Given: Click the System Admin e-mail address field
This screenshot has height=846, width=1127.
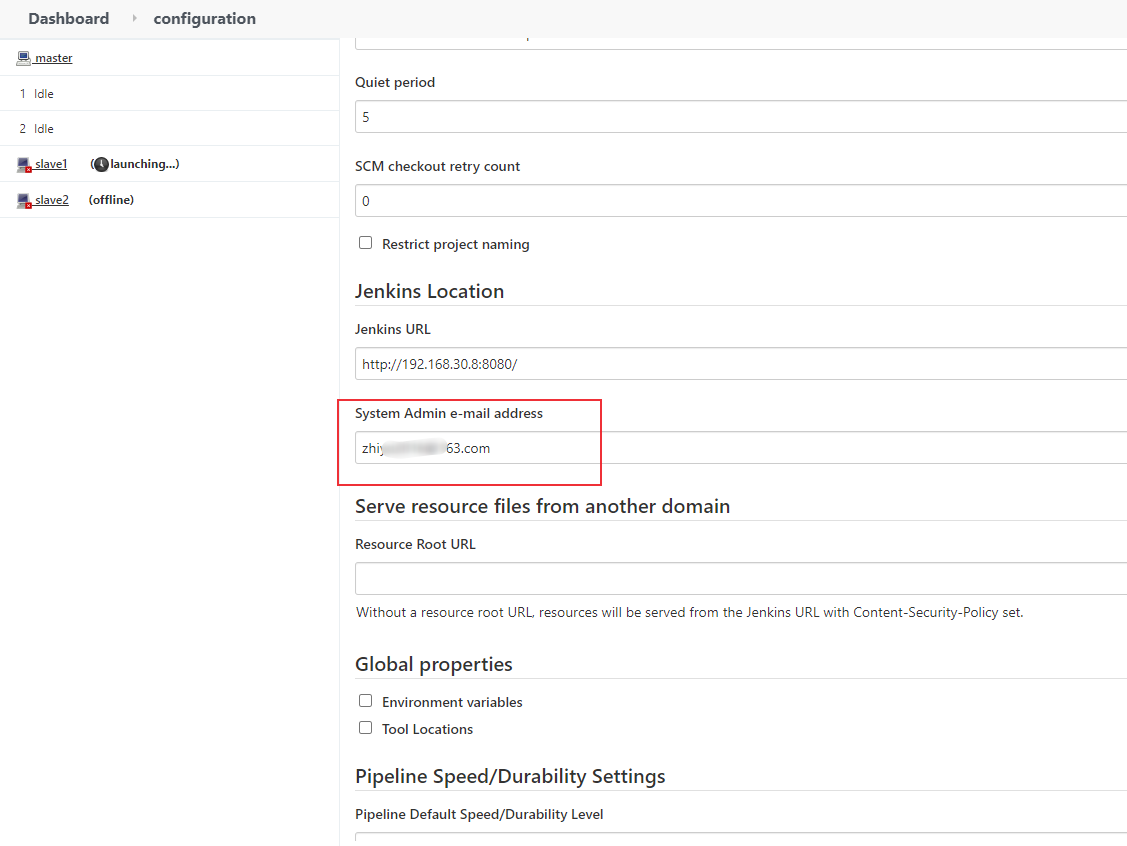Looking at the screenshot, I should pos(740,447).
